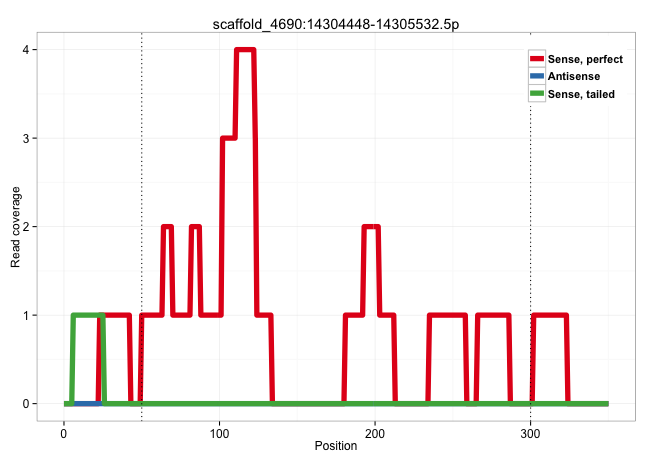Click the x-axis tick label 100

(x=219, y=431)
